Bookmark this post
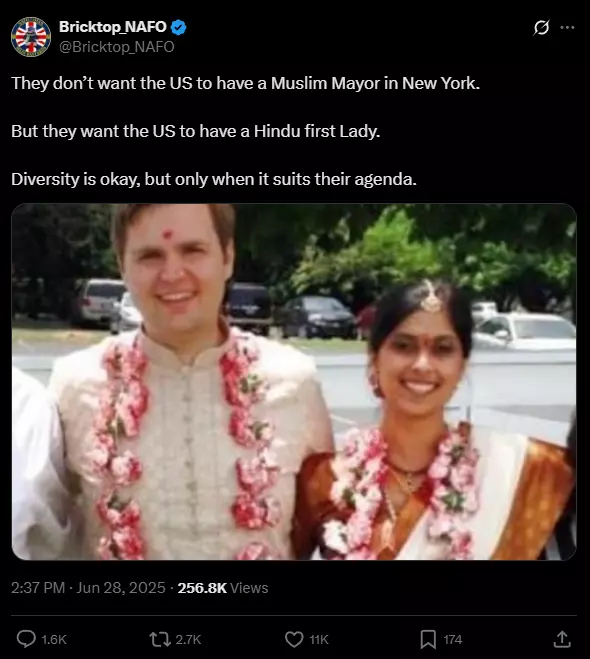The image size is (590, 659). tap(428, 639)
